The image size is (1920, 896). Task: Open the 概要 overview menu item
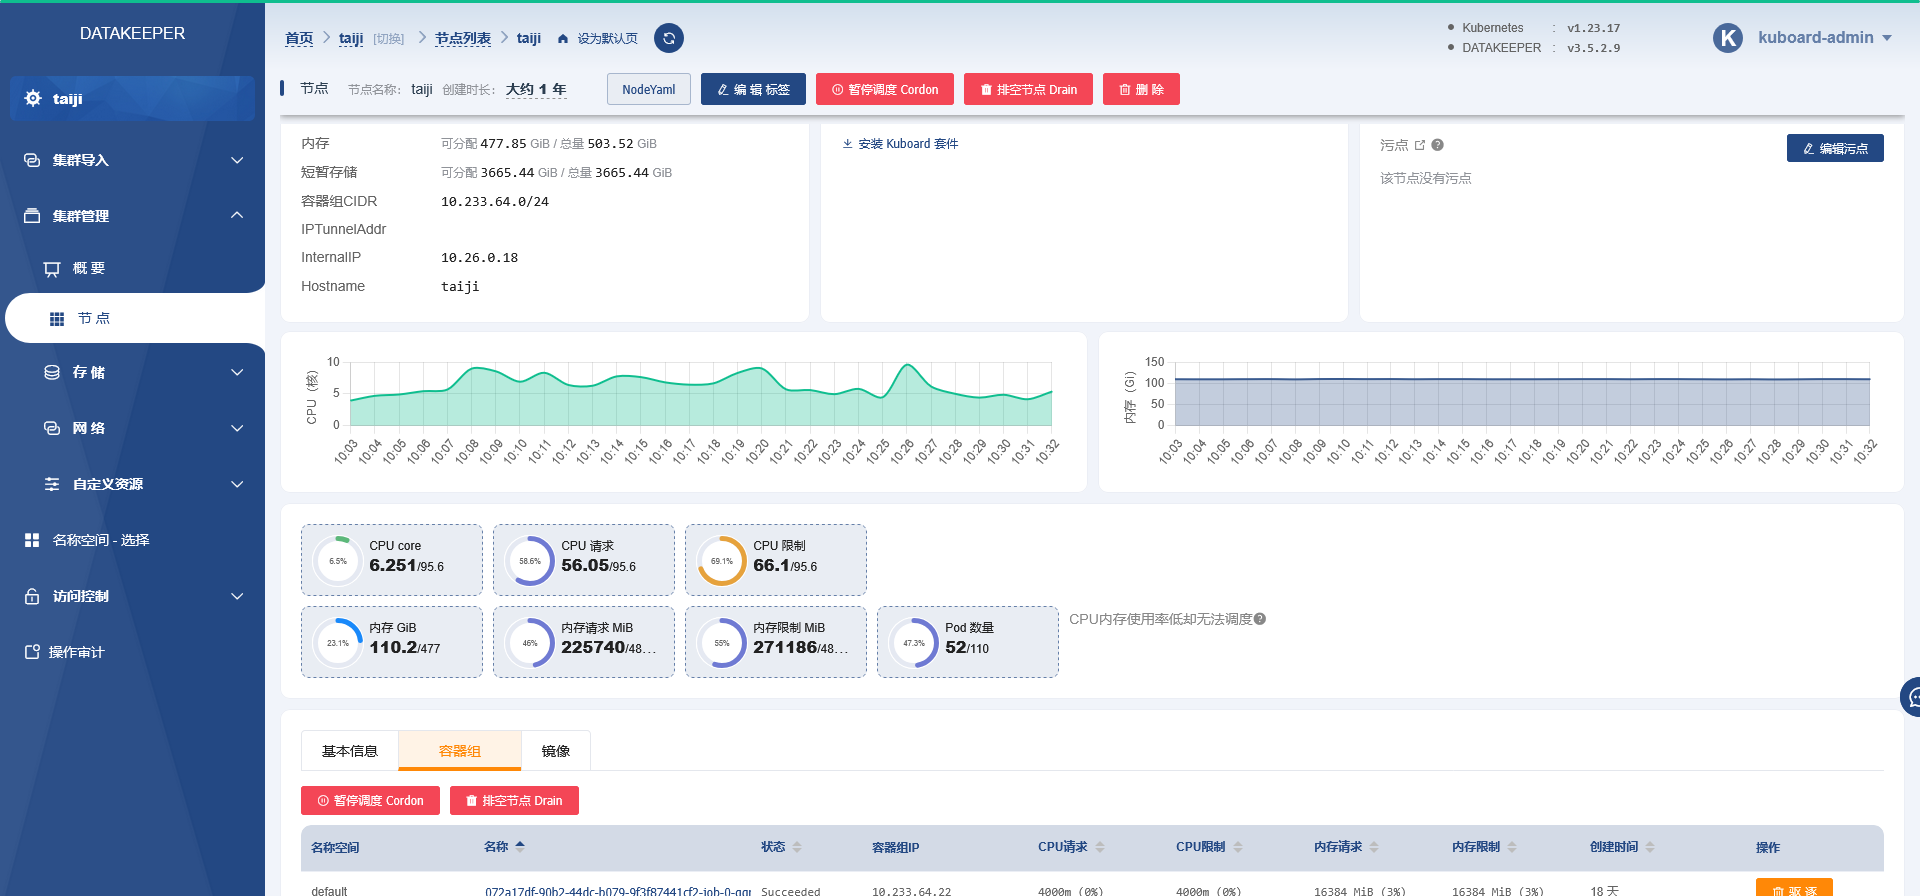[88, 268]
